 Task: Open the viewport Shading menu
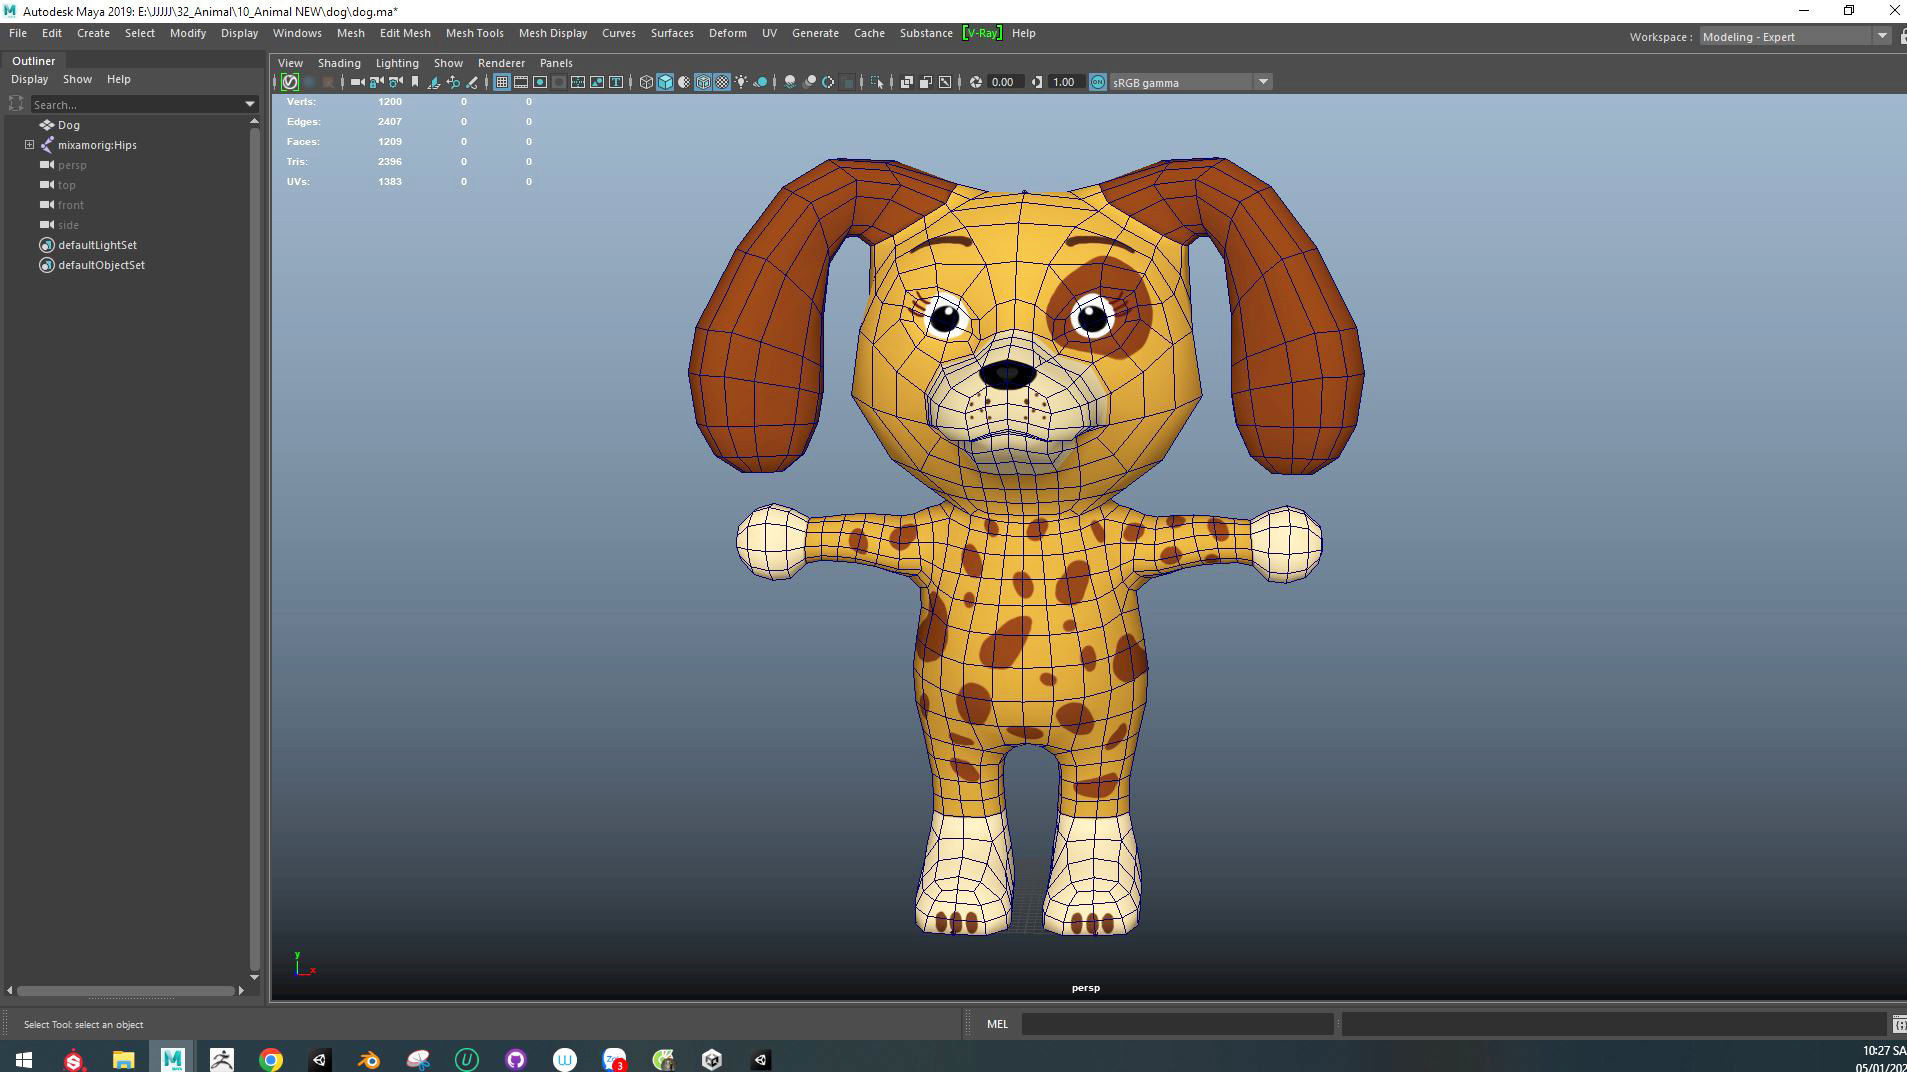pyautogui.click(x=339, y=63)
